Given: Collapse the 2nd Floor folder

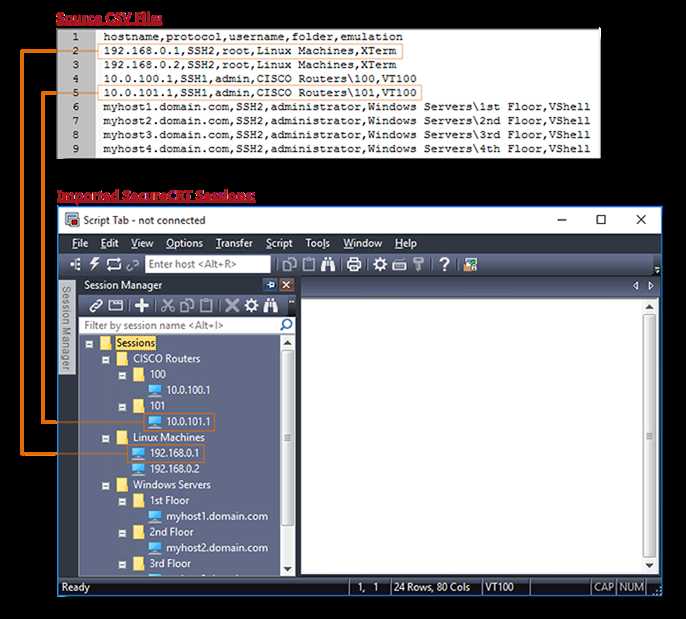Looking at the screenshot, I should (122, 533).
